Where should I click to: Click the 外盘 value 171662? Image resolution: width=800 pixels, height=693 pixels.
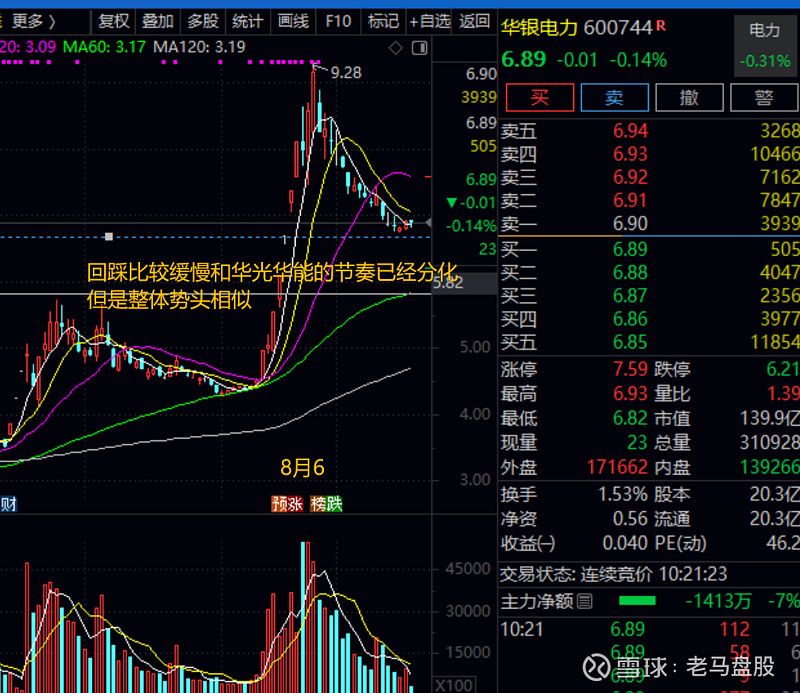coord(617,466)
